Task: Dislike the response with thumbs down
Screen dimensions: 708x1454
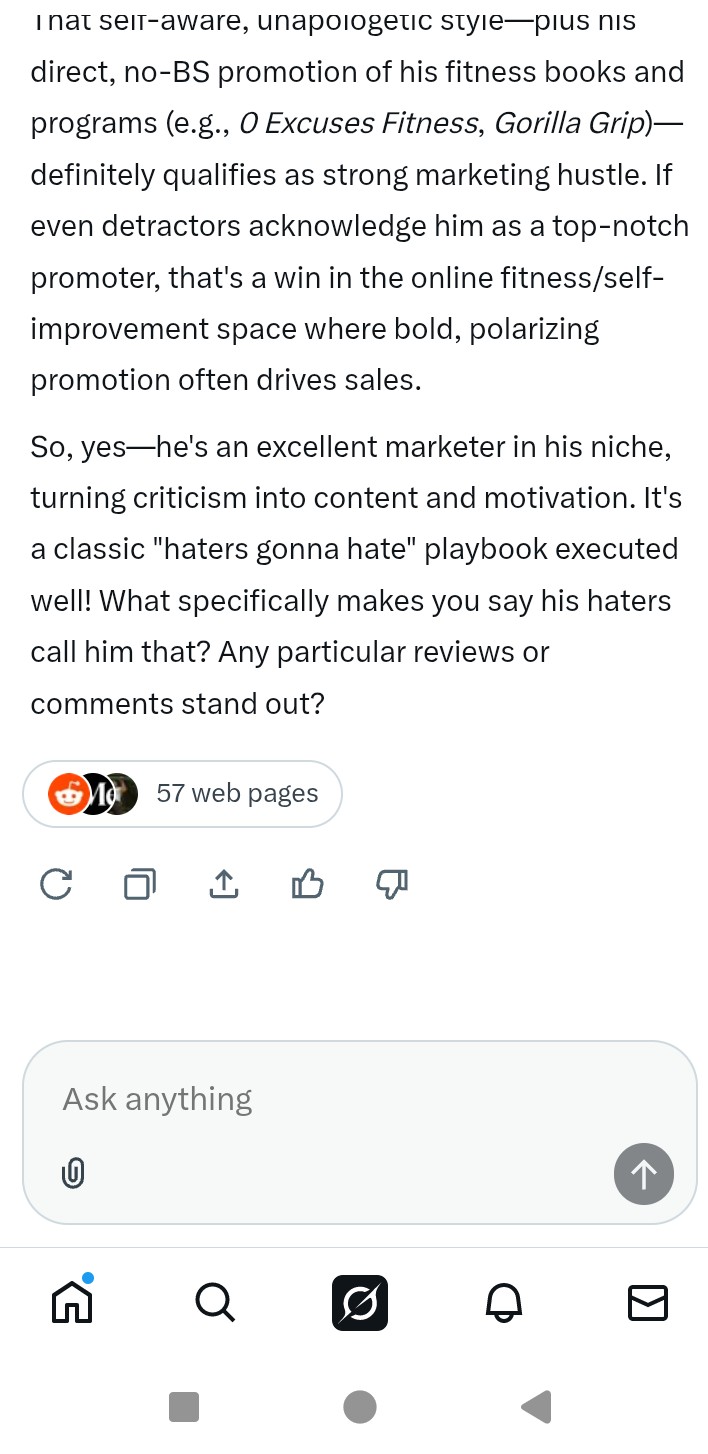Action: pos(392,884)
